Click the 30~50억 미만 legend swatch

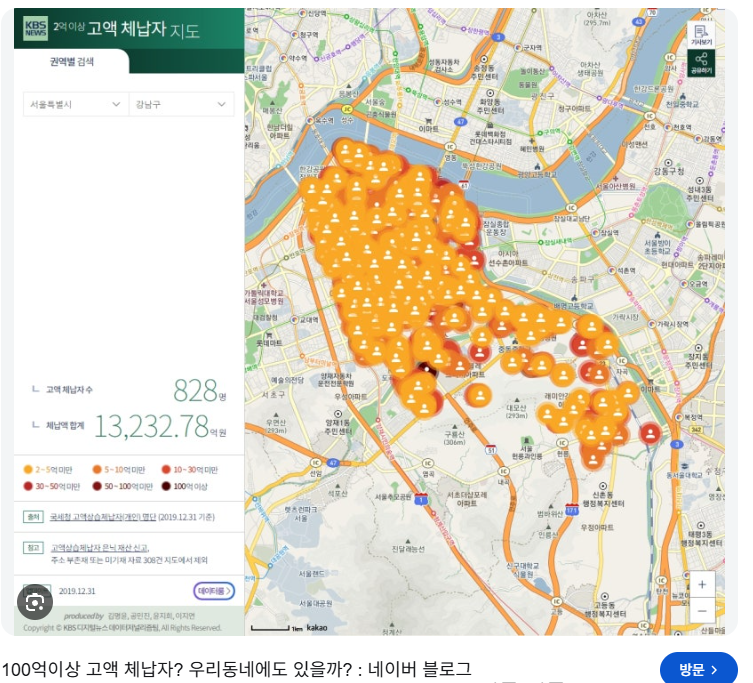(28, 486)
